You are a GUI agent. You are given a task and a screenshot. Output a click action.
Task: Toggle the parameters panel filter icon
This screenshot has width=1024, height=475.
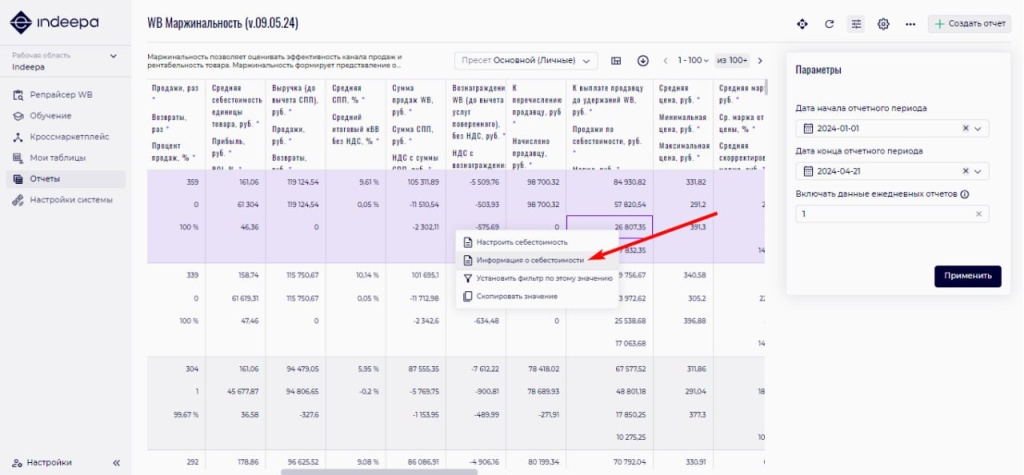pyautogui.click(x=856, y=24)
